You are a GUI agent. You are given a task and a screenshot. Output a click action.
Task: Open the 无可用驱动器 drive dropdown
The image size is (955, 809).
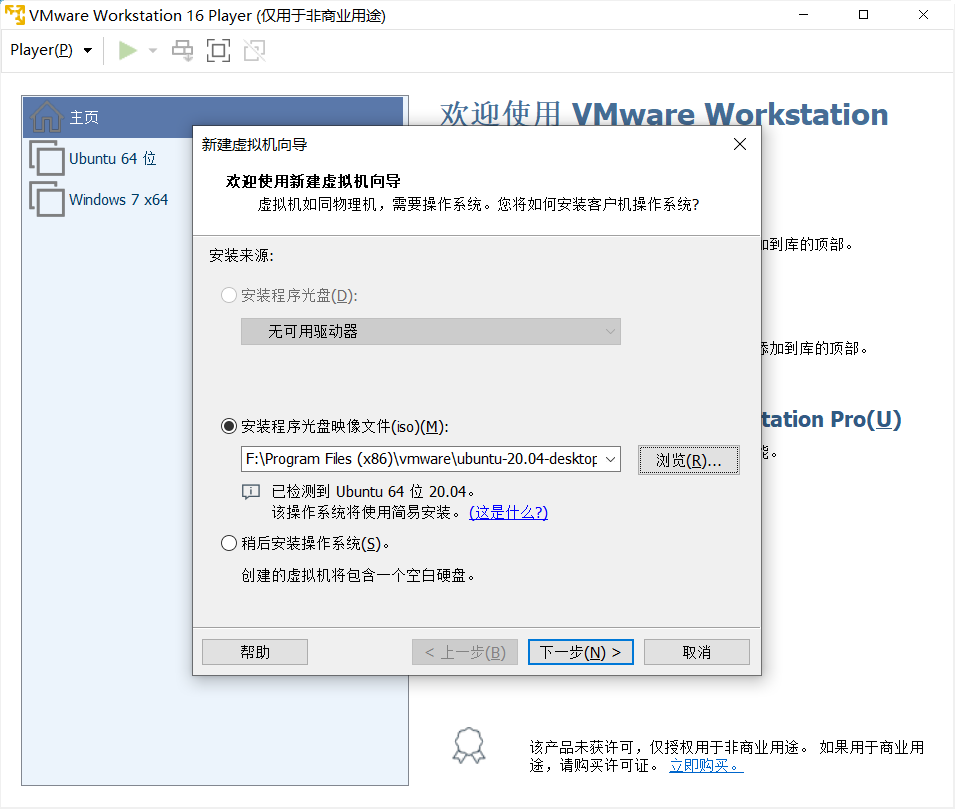[431, 331]
